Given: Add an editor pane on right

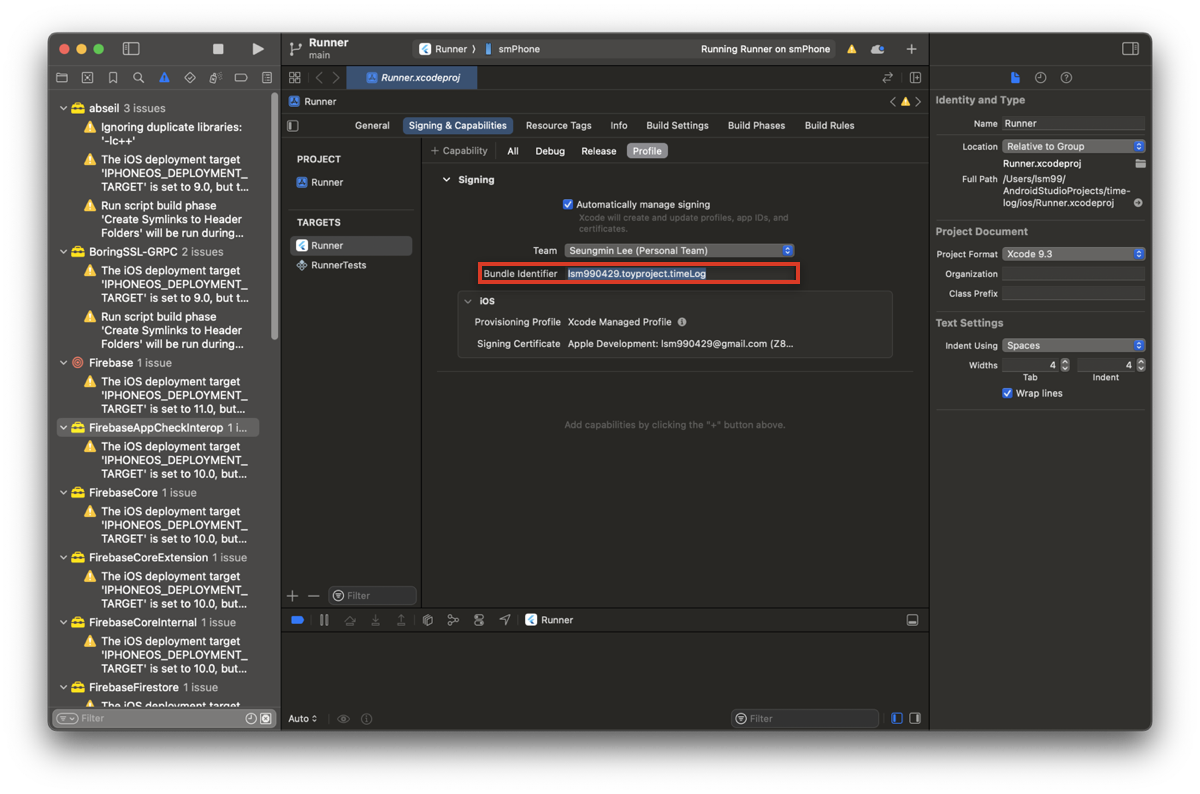Looking at the screenshot, I should 915,78.
